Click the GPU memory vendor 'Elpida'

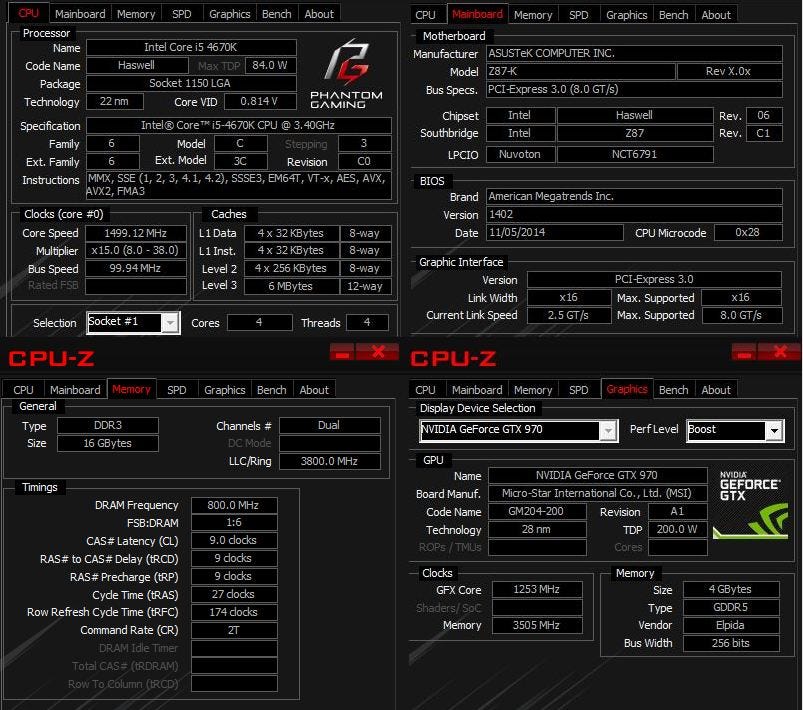click(x=731, y=625)
